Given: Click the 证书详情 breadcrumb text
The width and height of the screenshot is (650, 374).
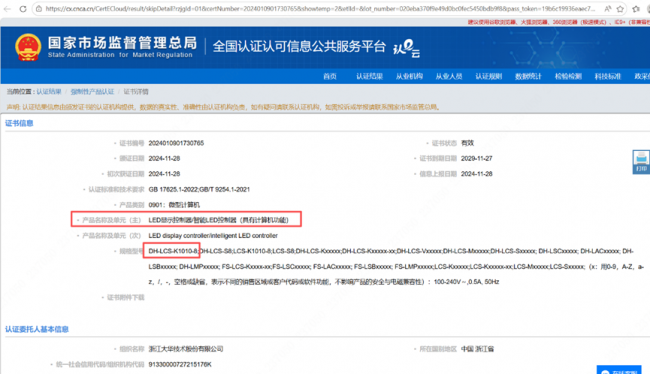Looking at the screenshot, I should pyautogui.click(x=136, y=92).
